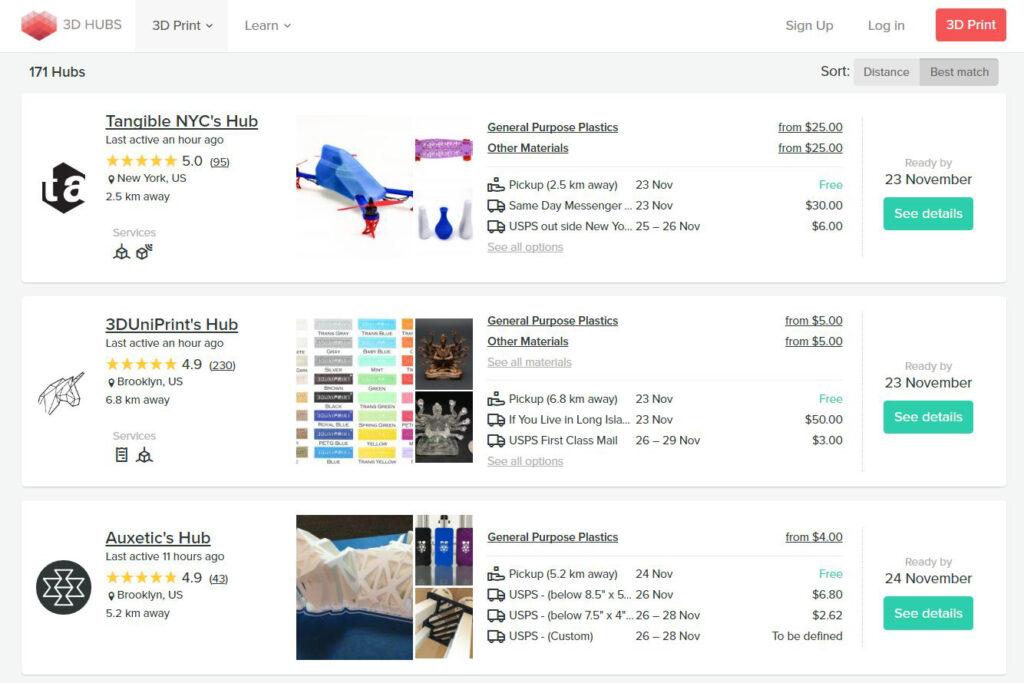Screen dimensions: 1024x683
Task: Click document service icon under 3DUniPrint's Hub
Action: [121, 455]
